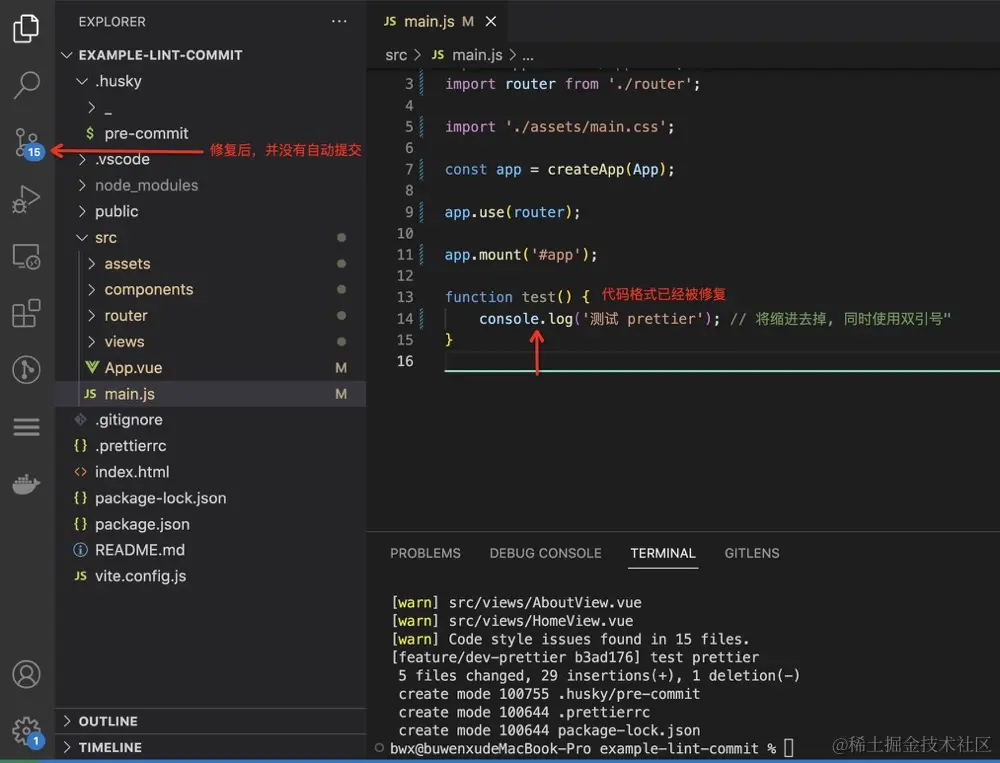Expand the assets folder
The image size is (1000, 763).
(91, 263)
